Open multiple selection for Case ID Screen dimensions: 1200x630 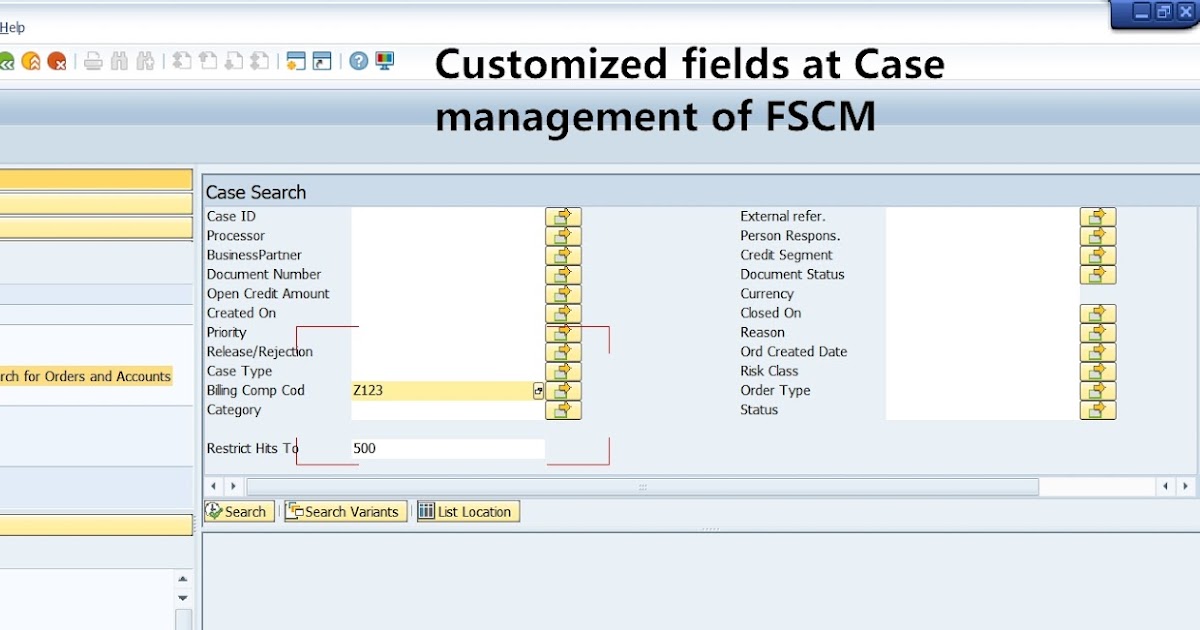coord(563,216)
